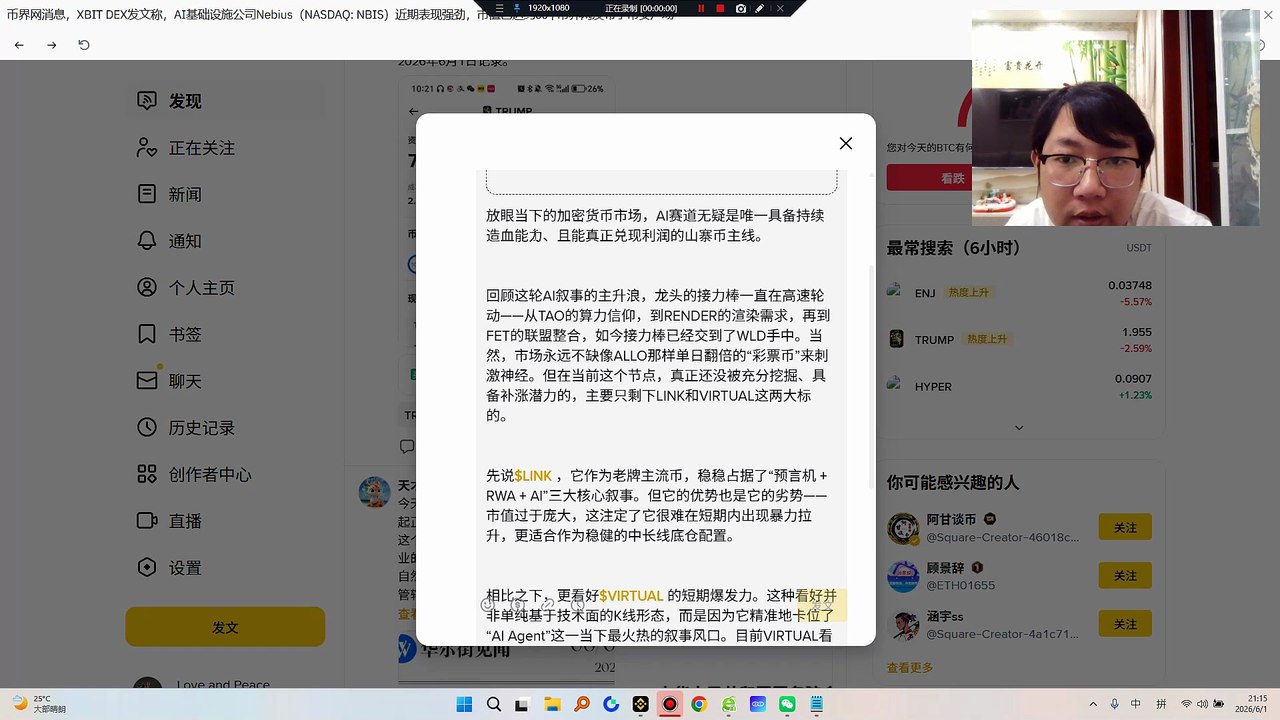Open the TRUMP row in most searched
Image resolution: width=1280 pixels, height=720 pixels.
(1020, 340)
